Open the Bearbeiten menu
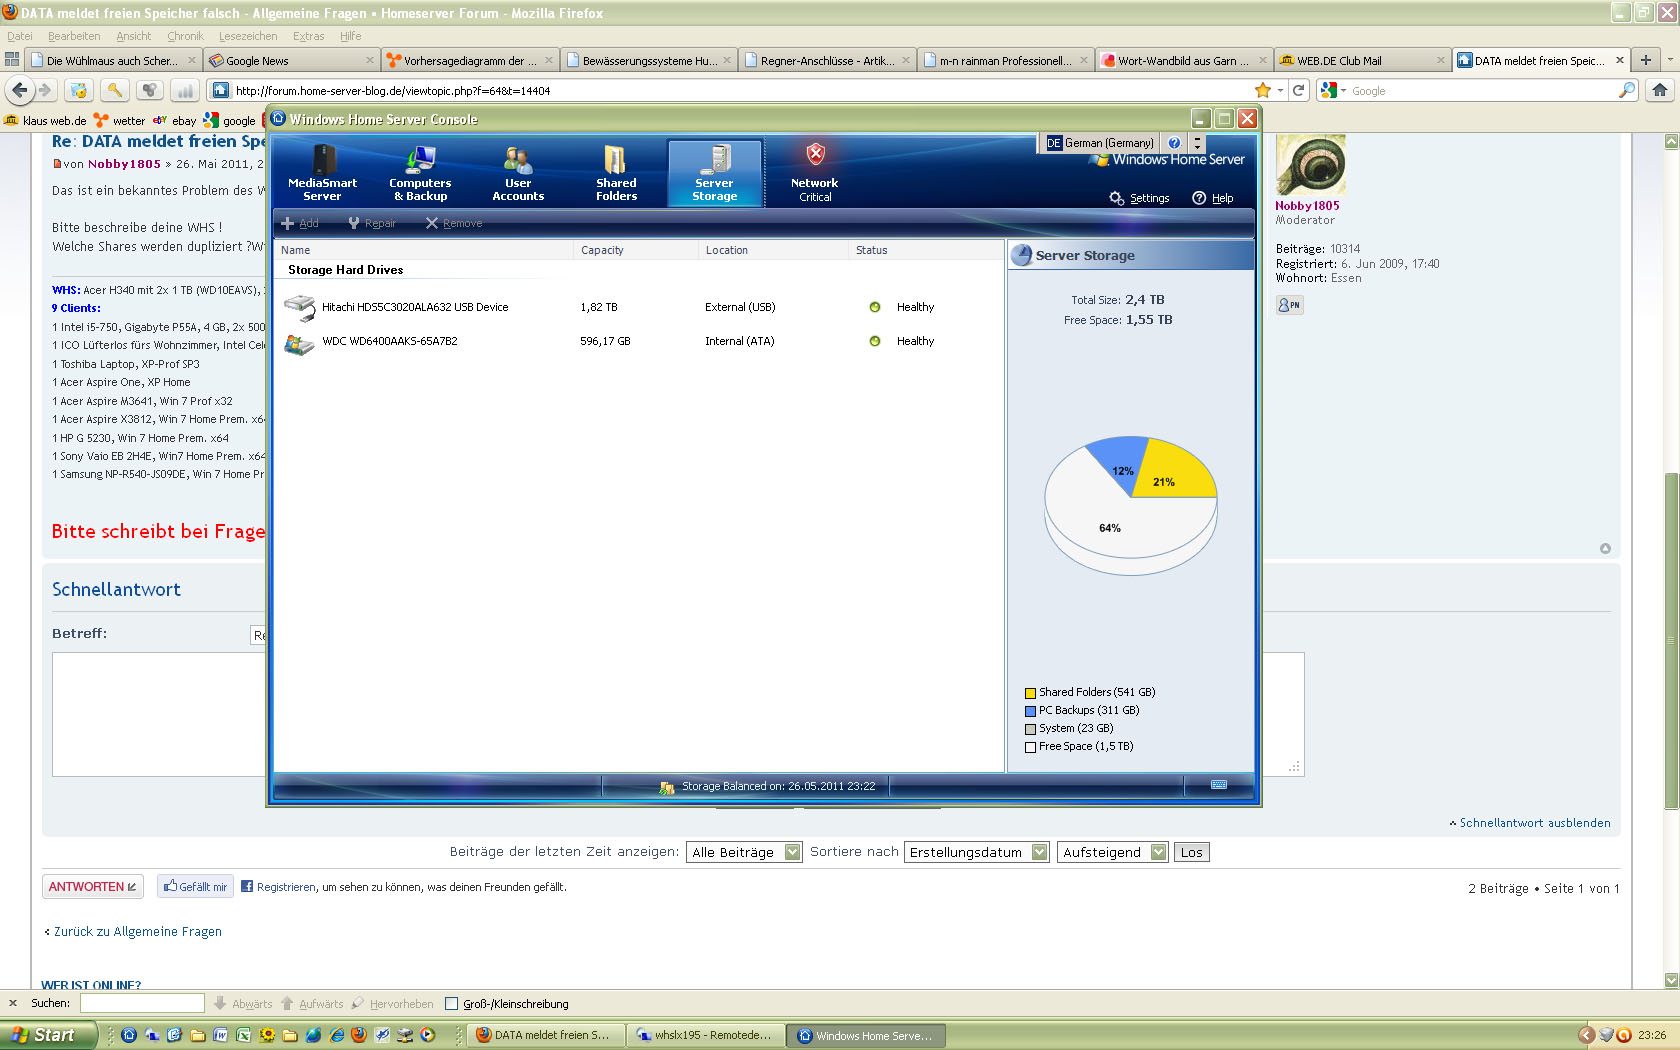Screen dimensions: 1680x1050 click(x=74, y=36)
